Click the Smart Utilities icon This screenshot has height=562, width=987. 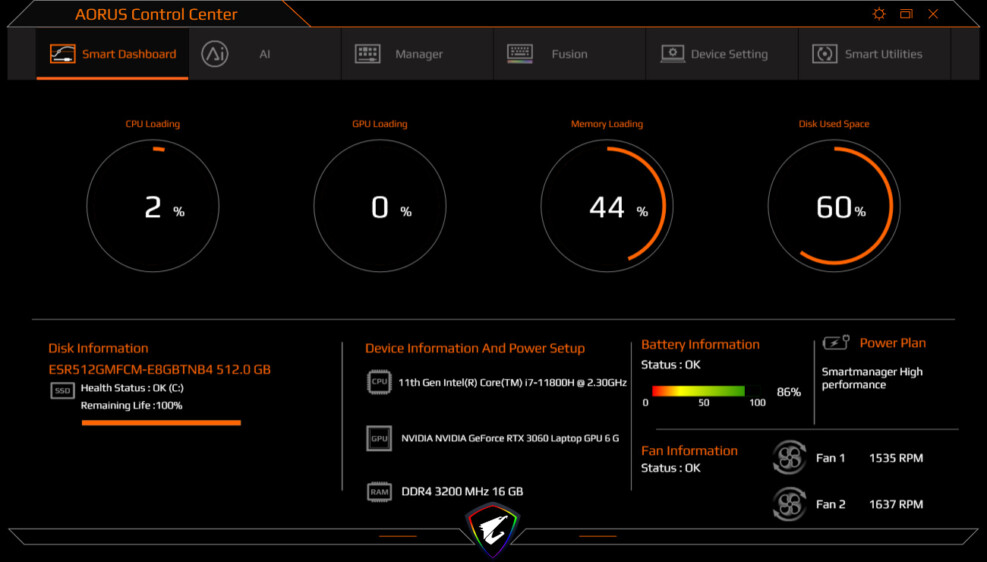click(x=825, y=53)
